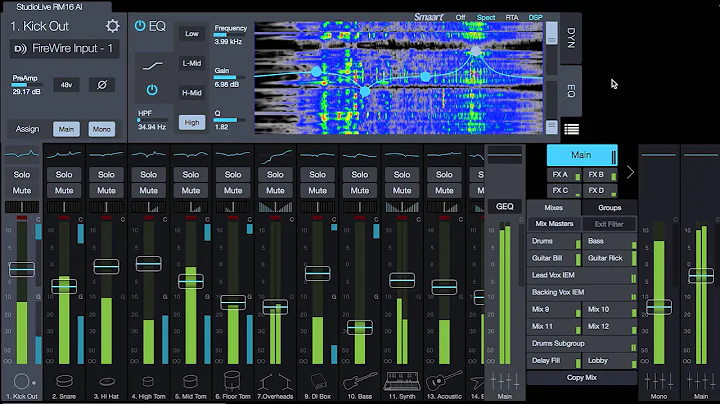This screenshot has height=404, width=720.
Task: Select the DI Box channel icon
Action: click(x=318, y=382)
